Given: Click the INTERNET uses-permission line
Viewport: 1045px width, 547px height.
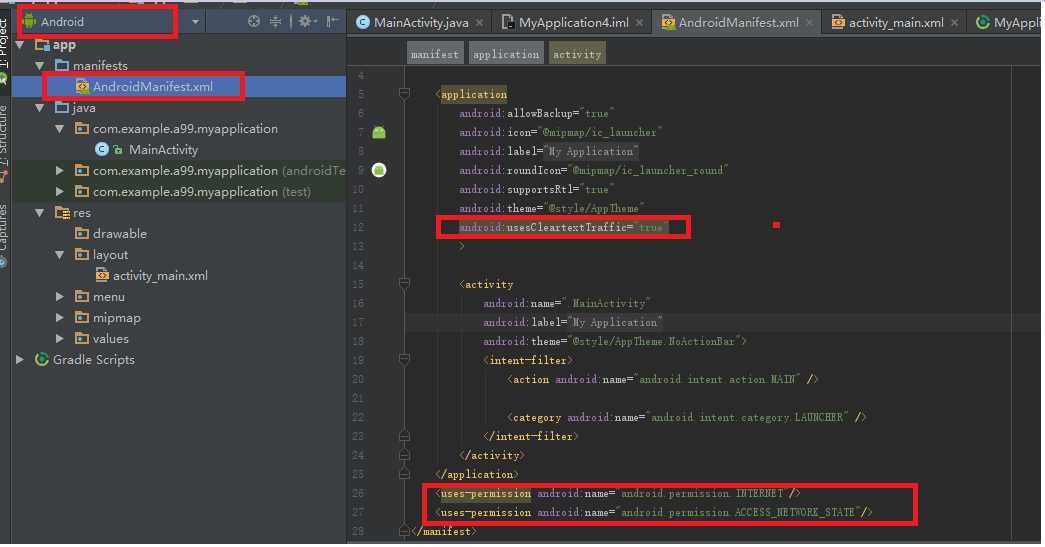Looking at the screenshot, I should (x=618, y=494).
